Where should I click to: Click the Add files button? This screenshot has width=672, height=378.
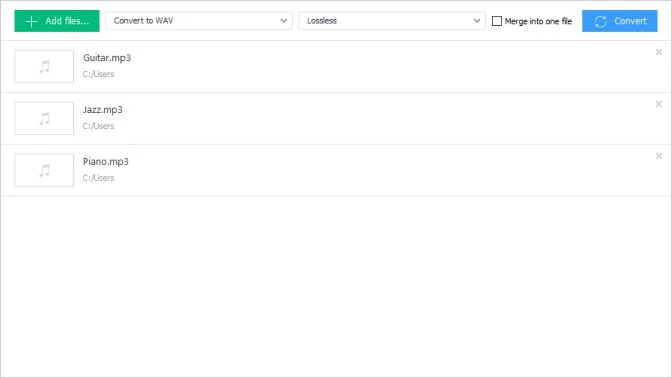click(x=57, y=21)
